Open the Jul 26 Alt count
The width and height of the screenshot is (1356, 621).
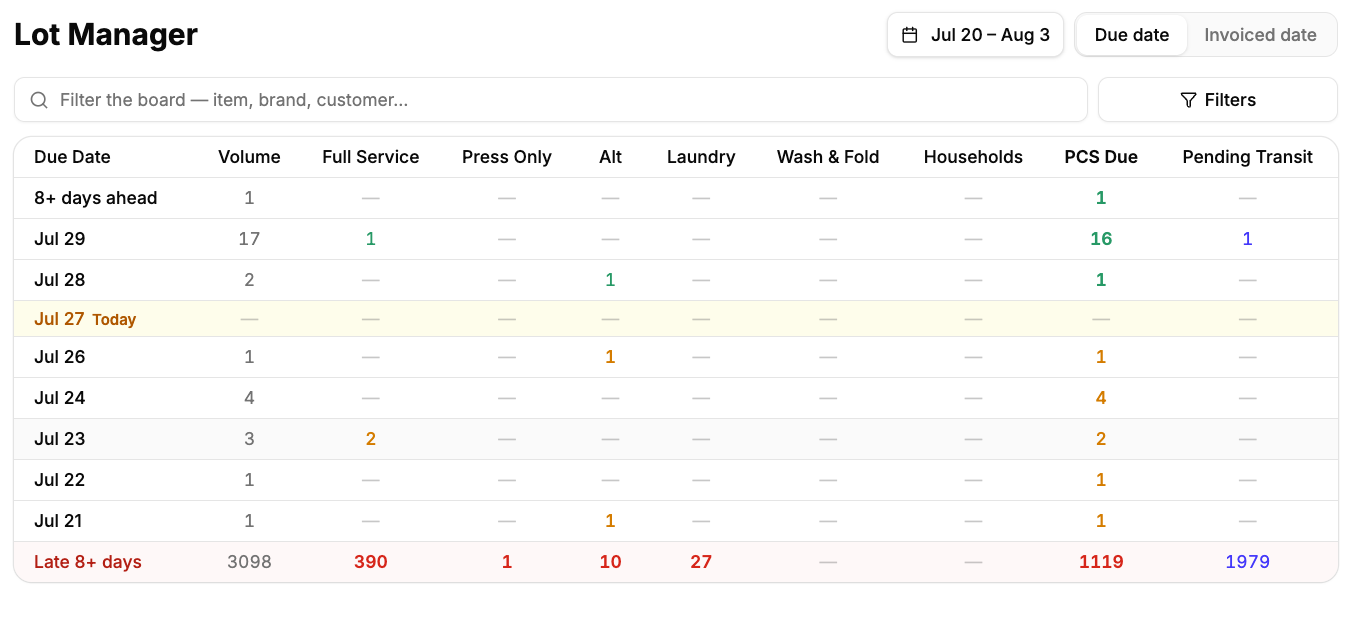click(x=610, y=357)
